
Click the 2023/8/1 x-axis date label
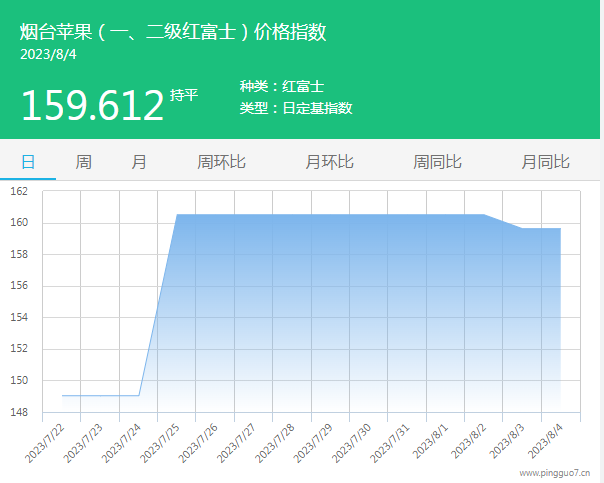(431, 440)
